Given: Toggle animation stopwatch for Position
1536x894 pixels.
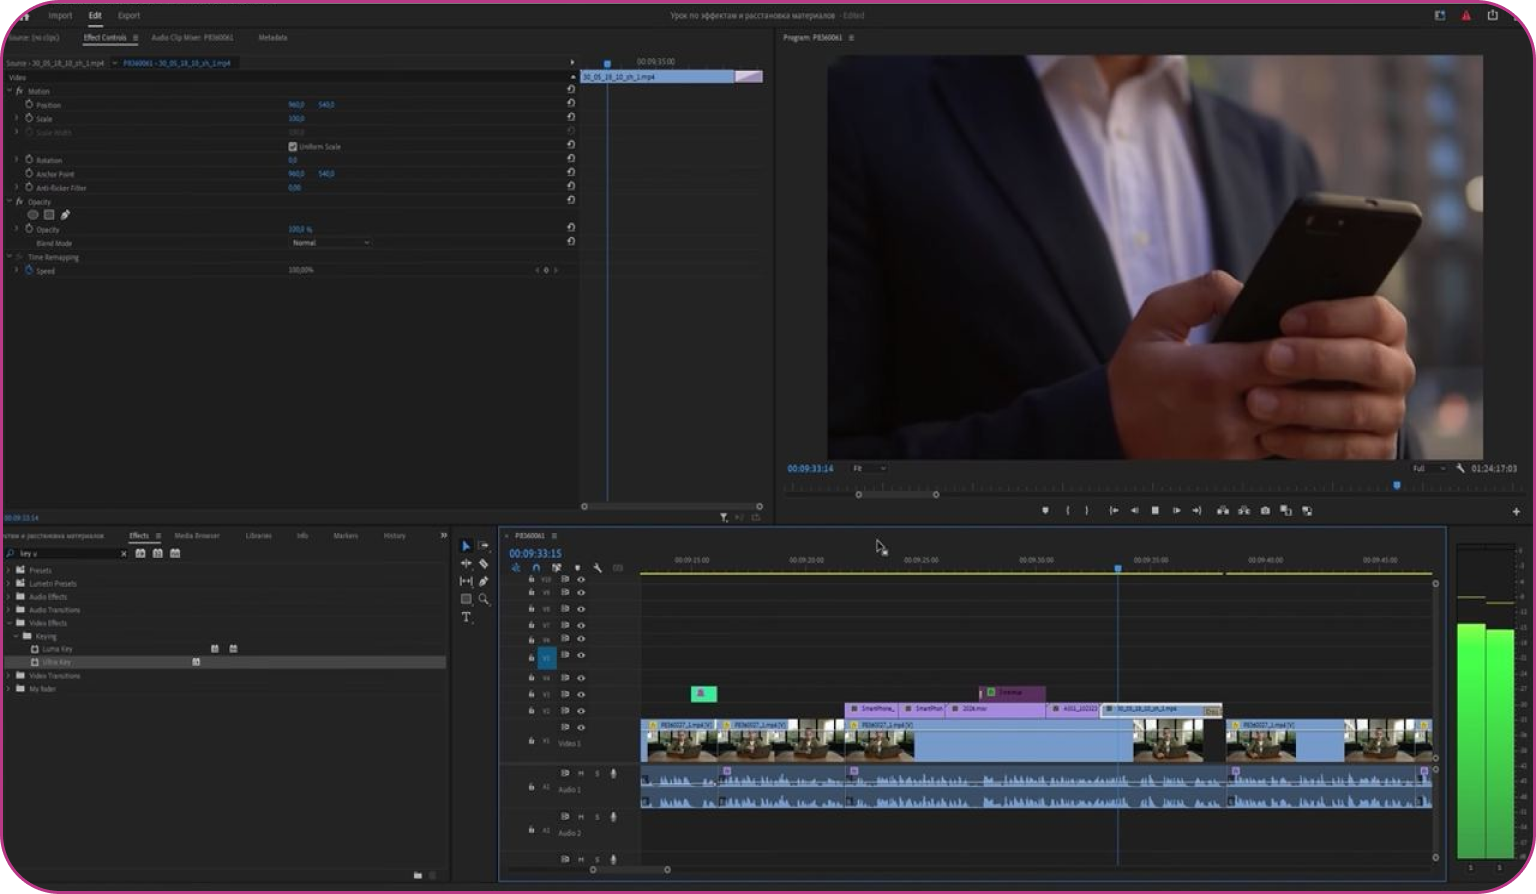Looking at the screenshot, I should [x=29, y=104].
